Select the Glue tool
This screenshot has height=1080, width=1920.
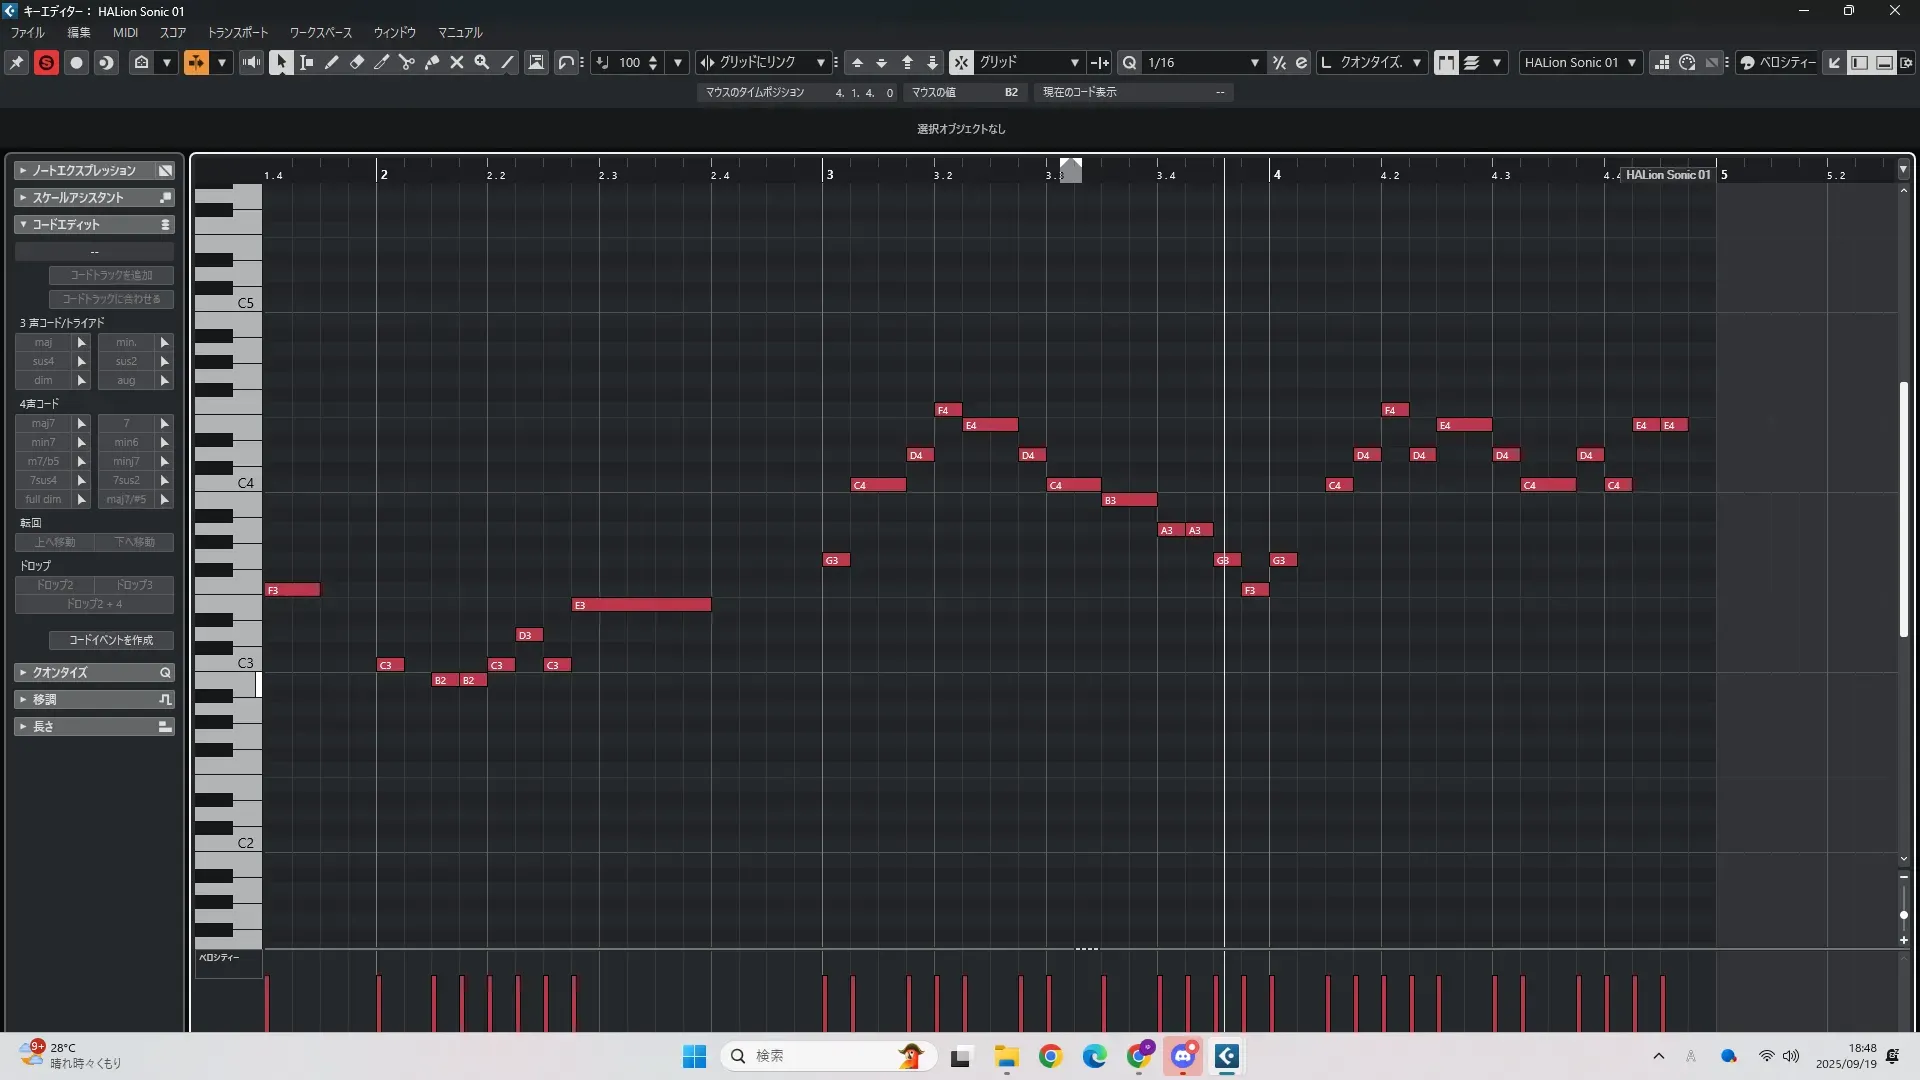tap(432, 62)
